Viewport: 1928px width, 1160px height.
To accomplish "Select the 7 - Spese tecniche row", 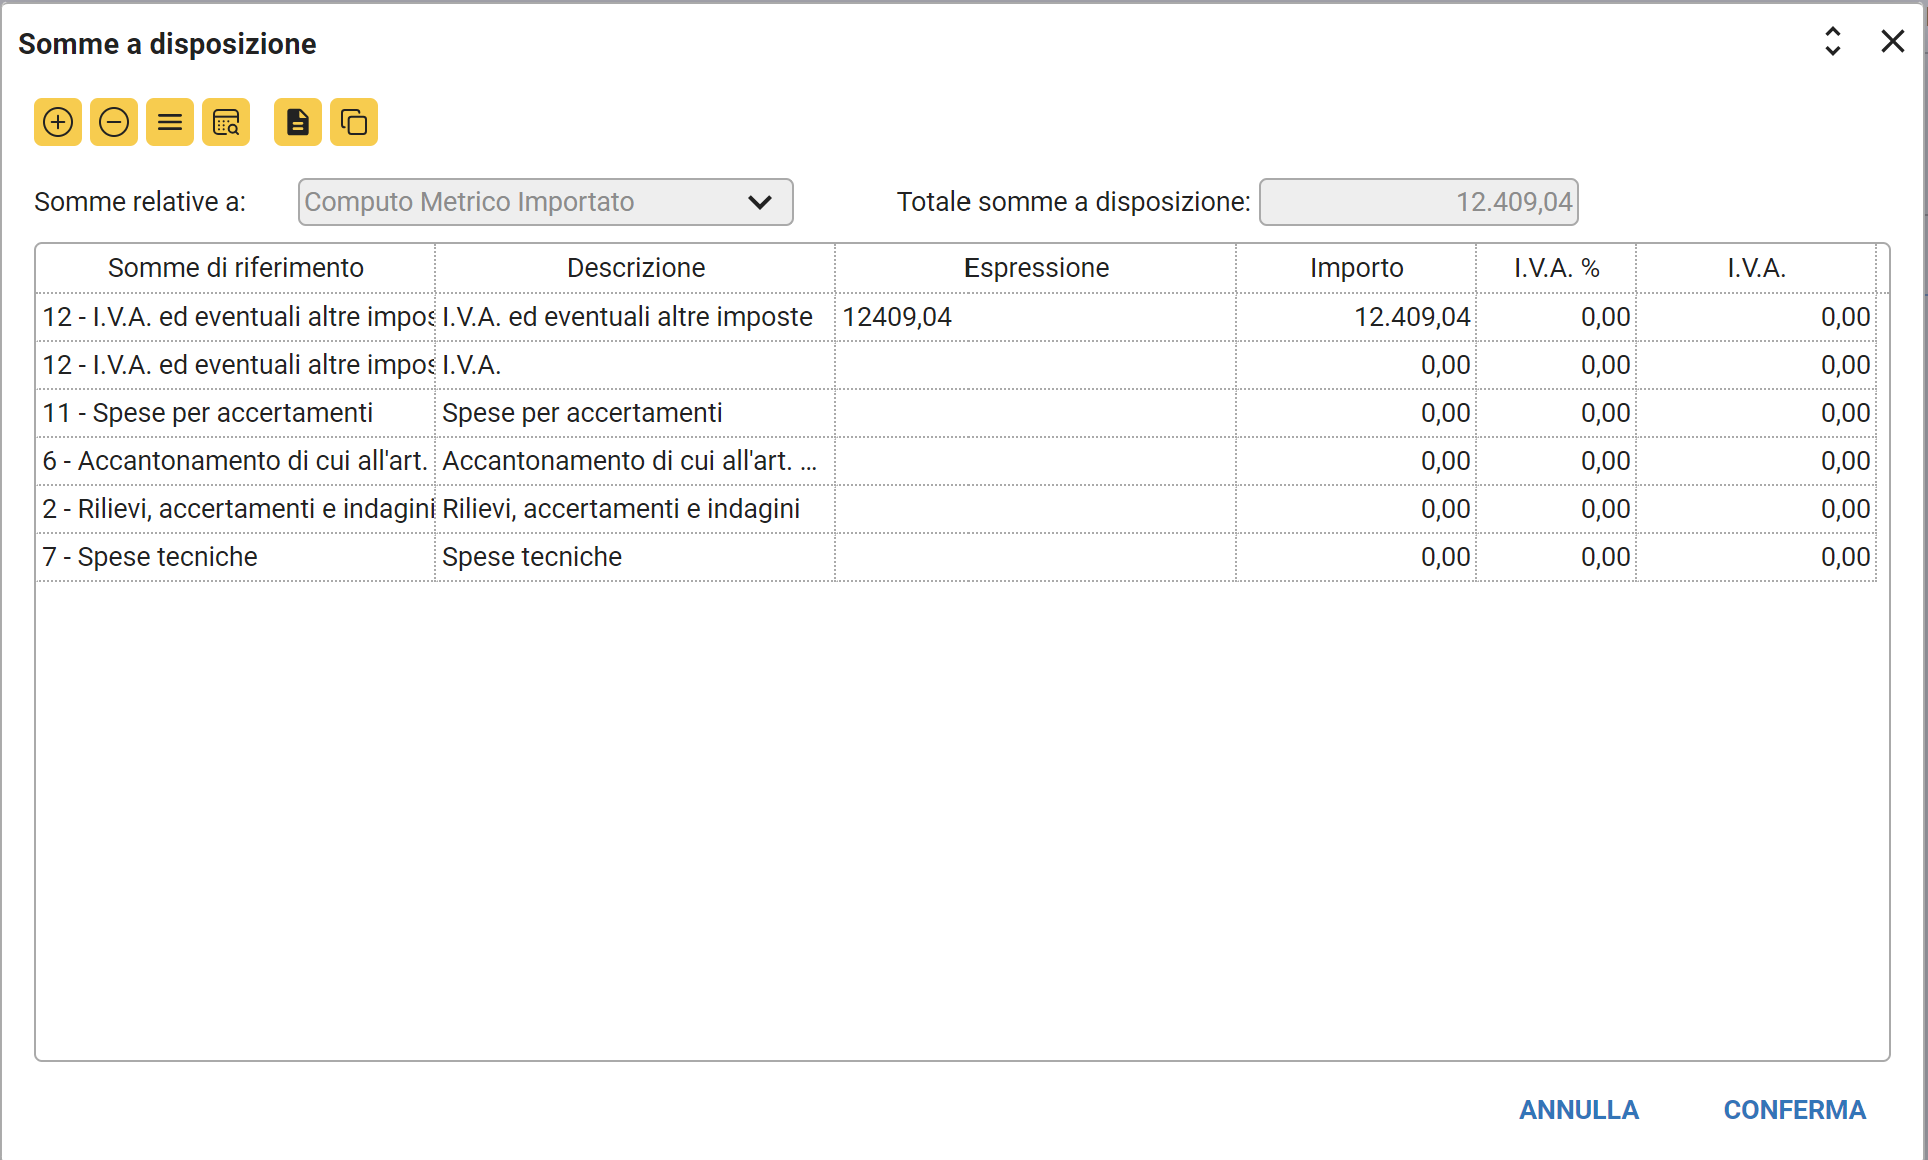I will pos(236,557).
